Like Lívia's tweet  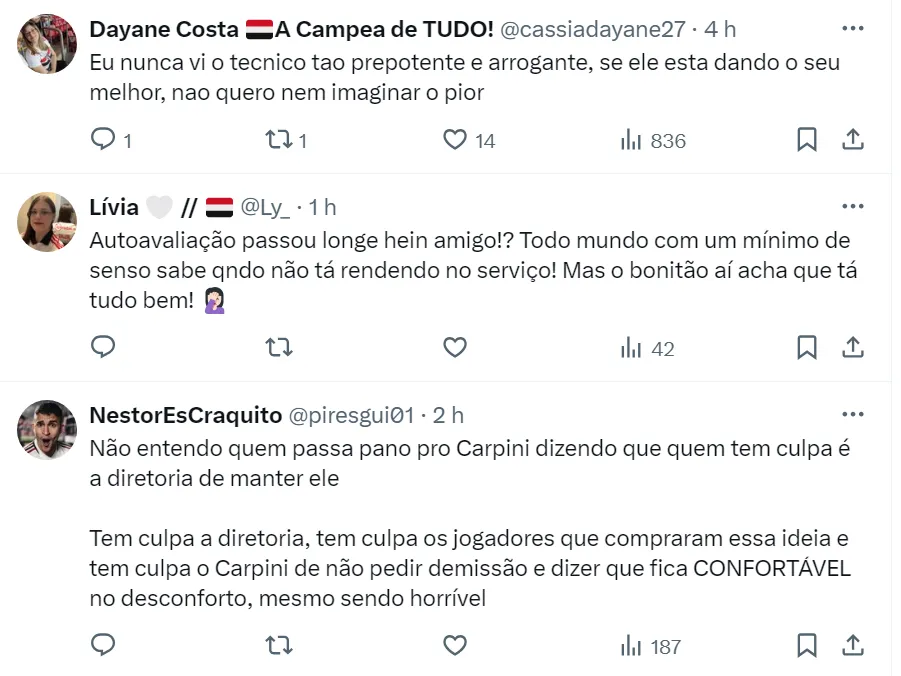[455, 347]
